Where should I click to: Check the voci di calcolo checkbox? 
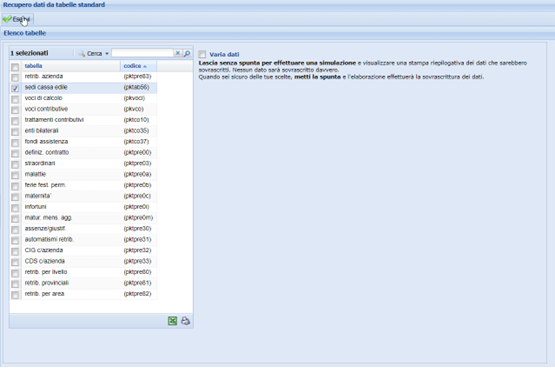[15, 99]
